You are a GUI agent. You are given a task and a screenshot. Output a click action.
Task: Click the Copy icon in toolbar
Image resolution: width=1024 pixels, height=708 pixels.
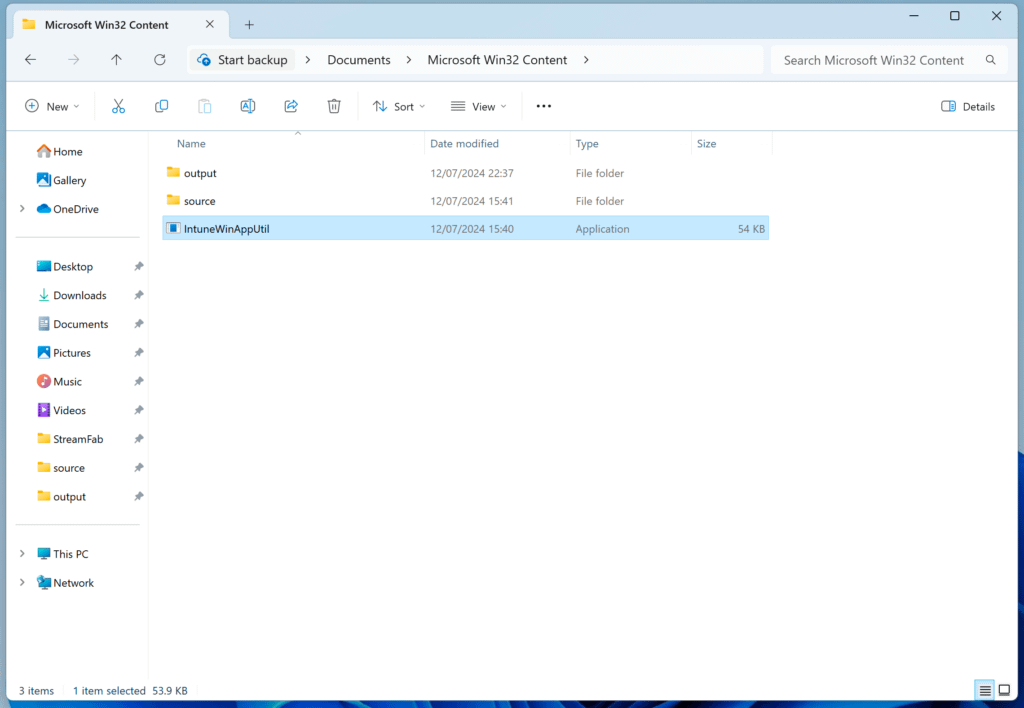161,106
